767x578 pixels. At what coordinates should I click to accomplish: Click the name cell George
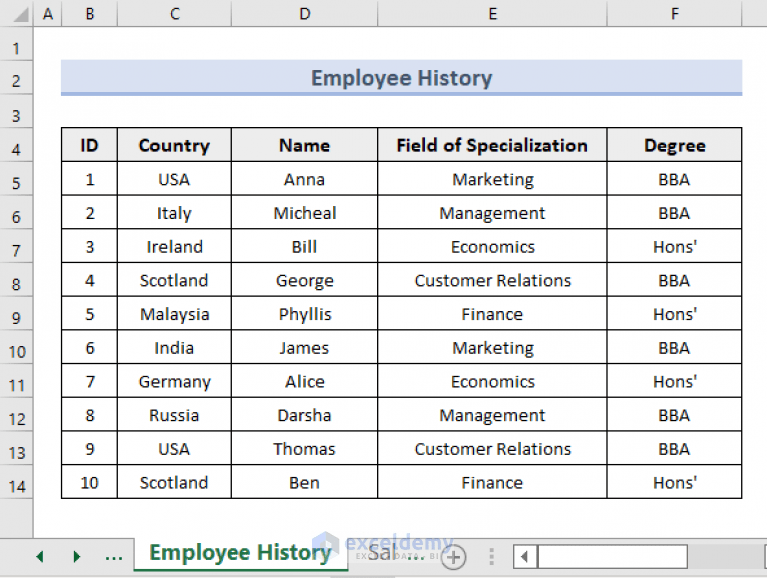tap(304, 280)
